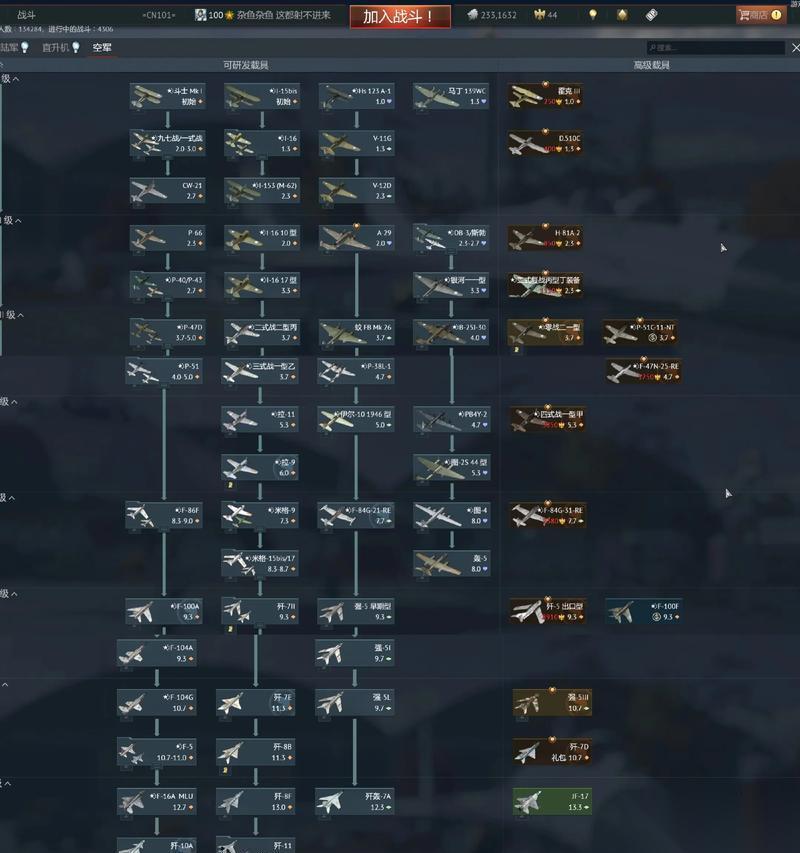800x853 pixels.
Task: Select the green JF-17 aircraft card
Action: click(552, 801)
